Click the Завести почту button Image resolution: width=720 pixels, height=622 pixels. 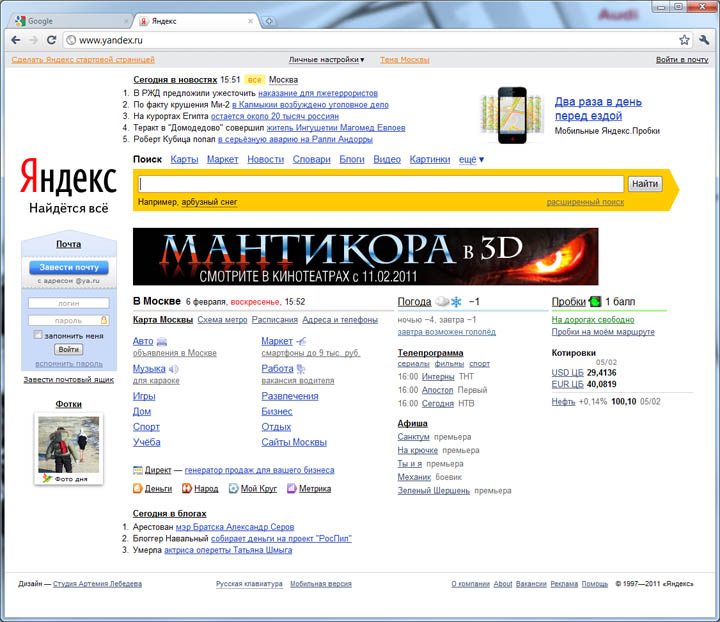68,267
